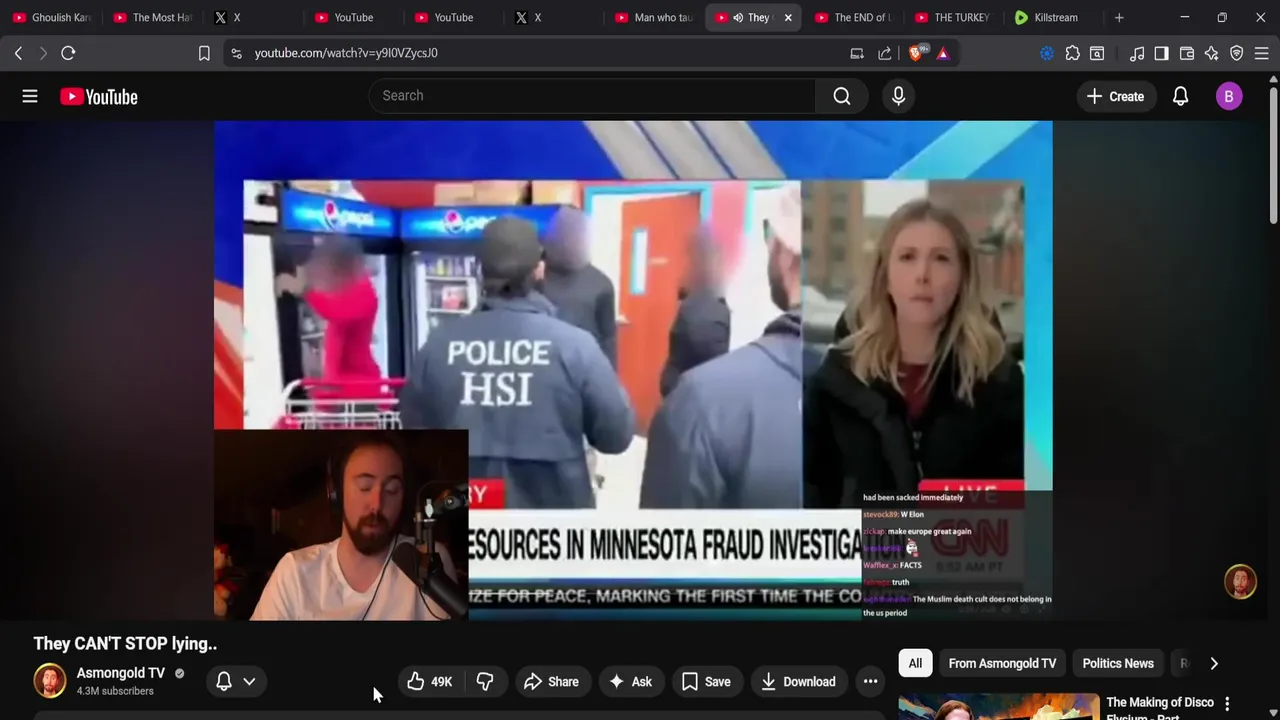Open YouTube notifications bell in header
Screen dimensions: 1280x720
[x=1181, y=96]
